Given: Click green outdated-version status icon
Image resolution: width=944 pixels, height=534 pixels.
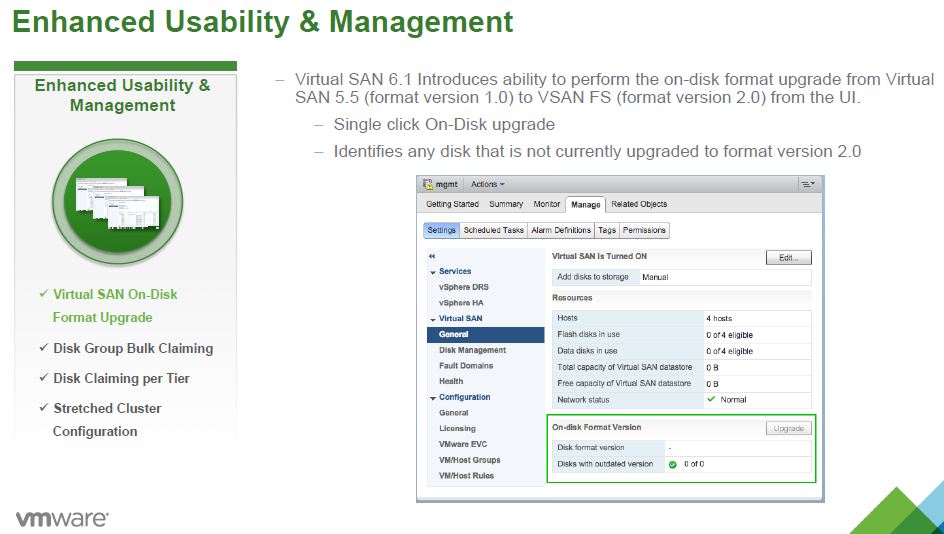Looking at the screenshot, I should point(673,464).
